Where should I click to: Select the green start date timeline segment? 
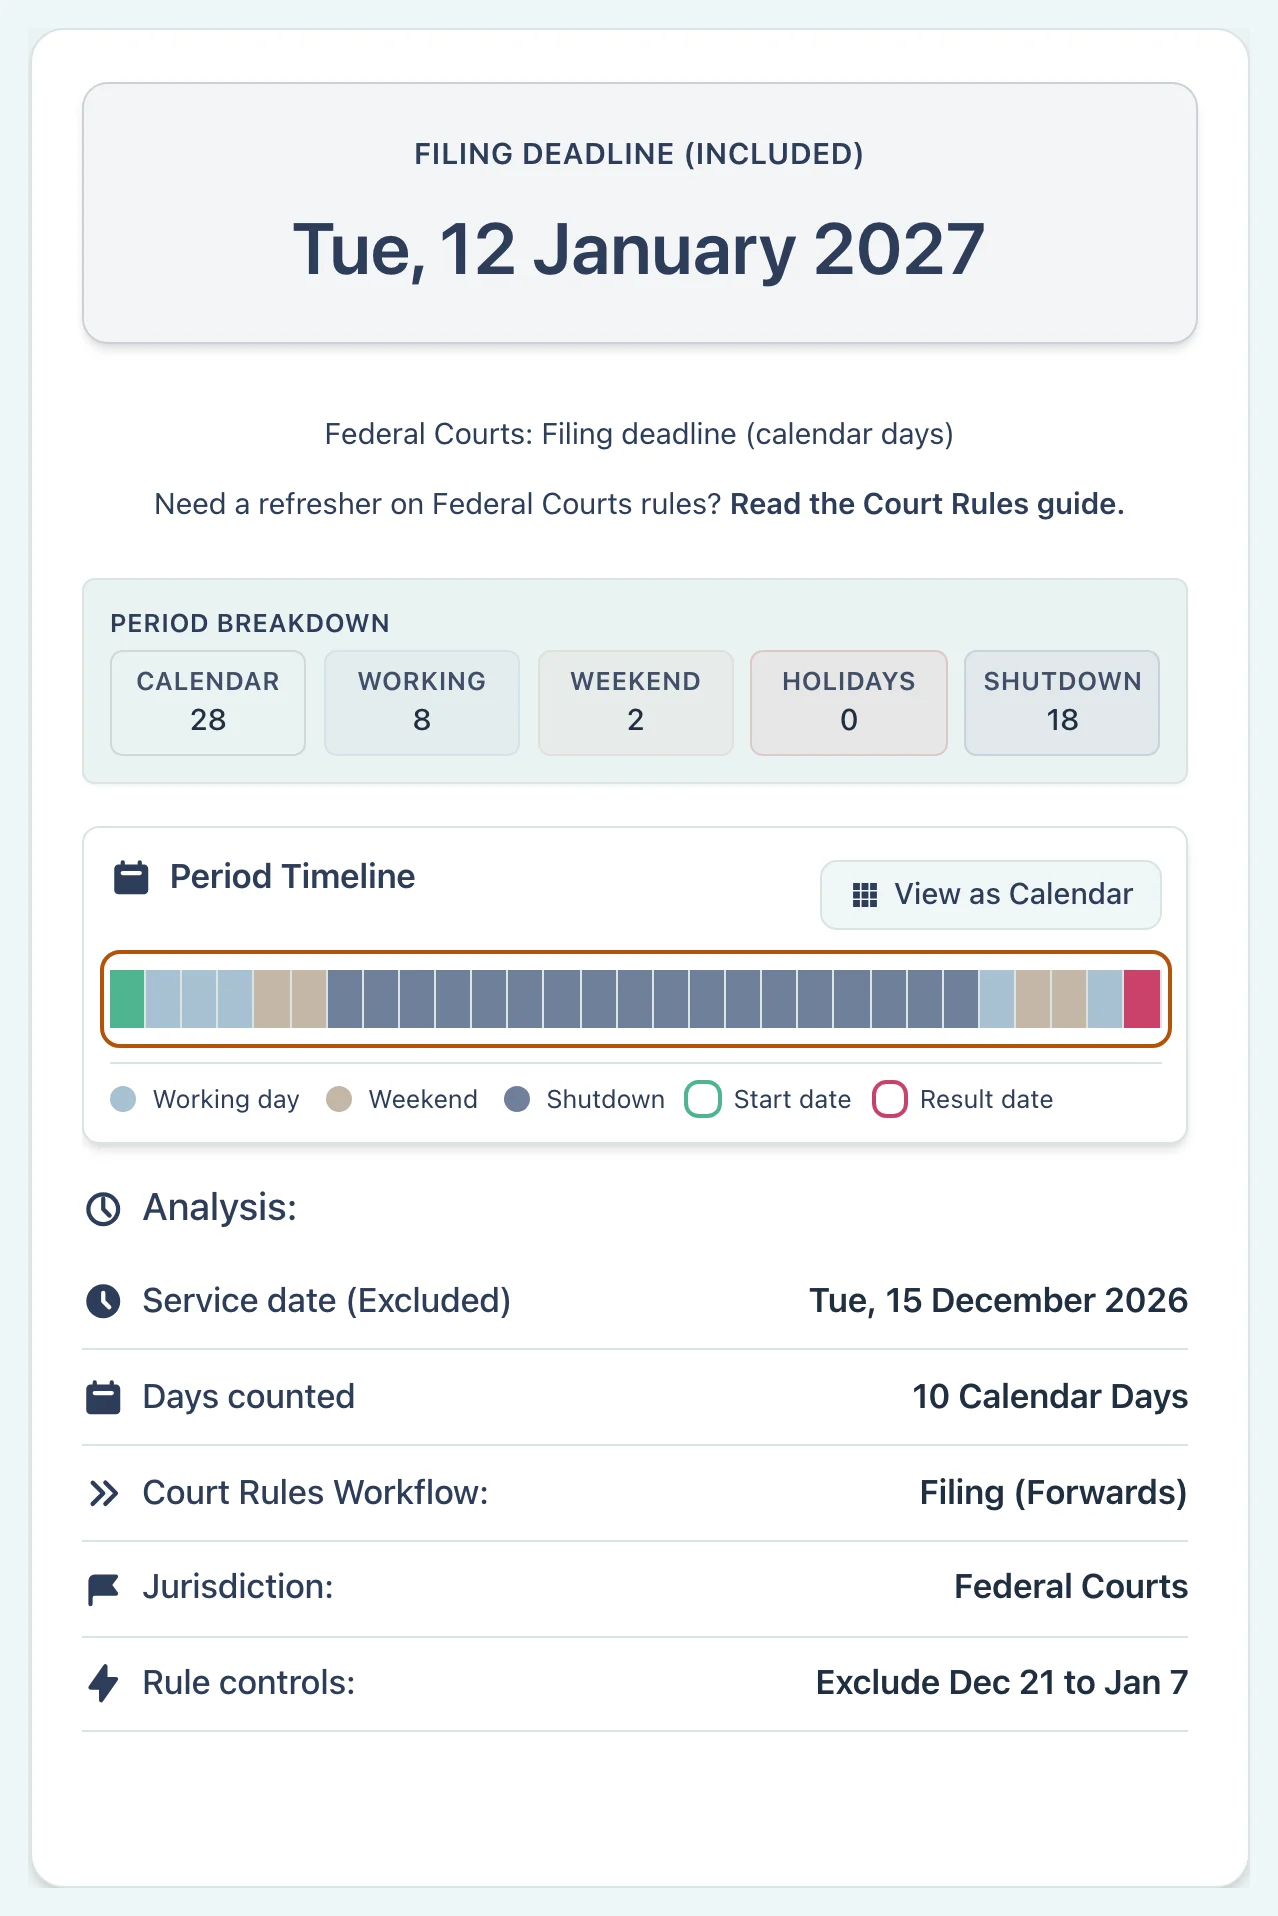coord(127,999)
